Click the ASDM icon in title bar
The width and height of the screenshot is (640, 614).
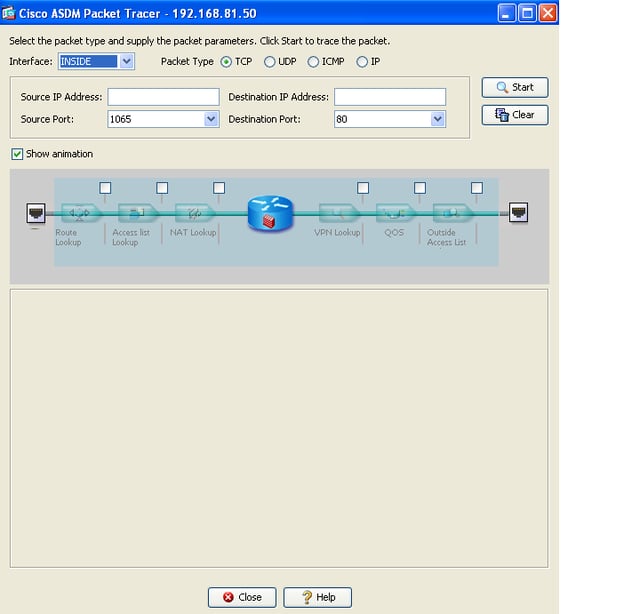pos(8,13)
